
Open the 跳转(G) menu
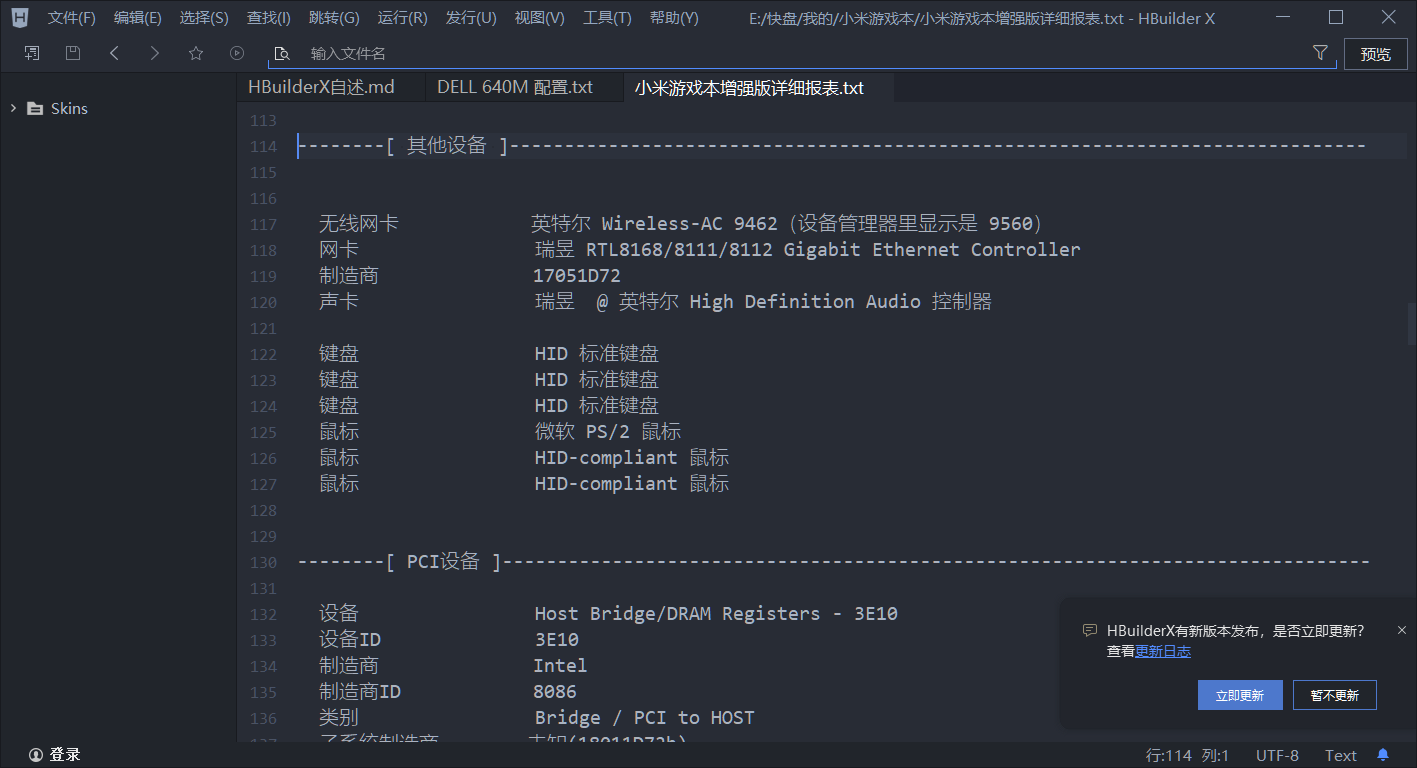point(335,18)
